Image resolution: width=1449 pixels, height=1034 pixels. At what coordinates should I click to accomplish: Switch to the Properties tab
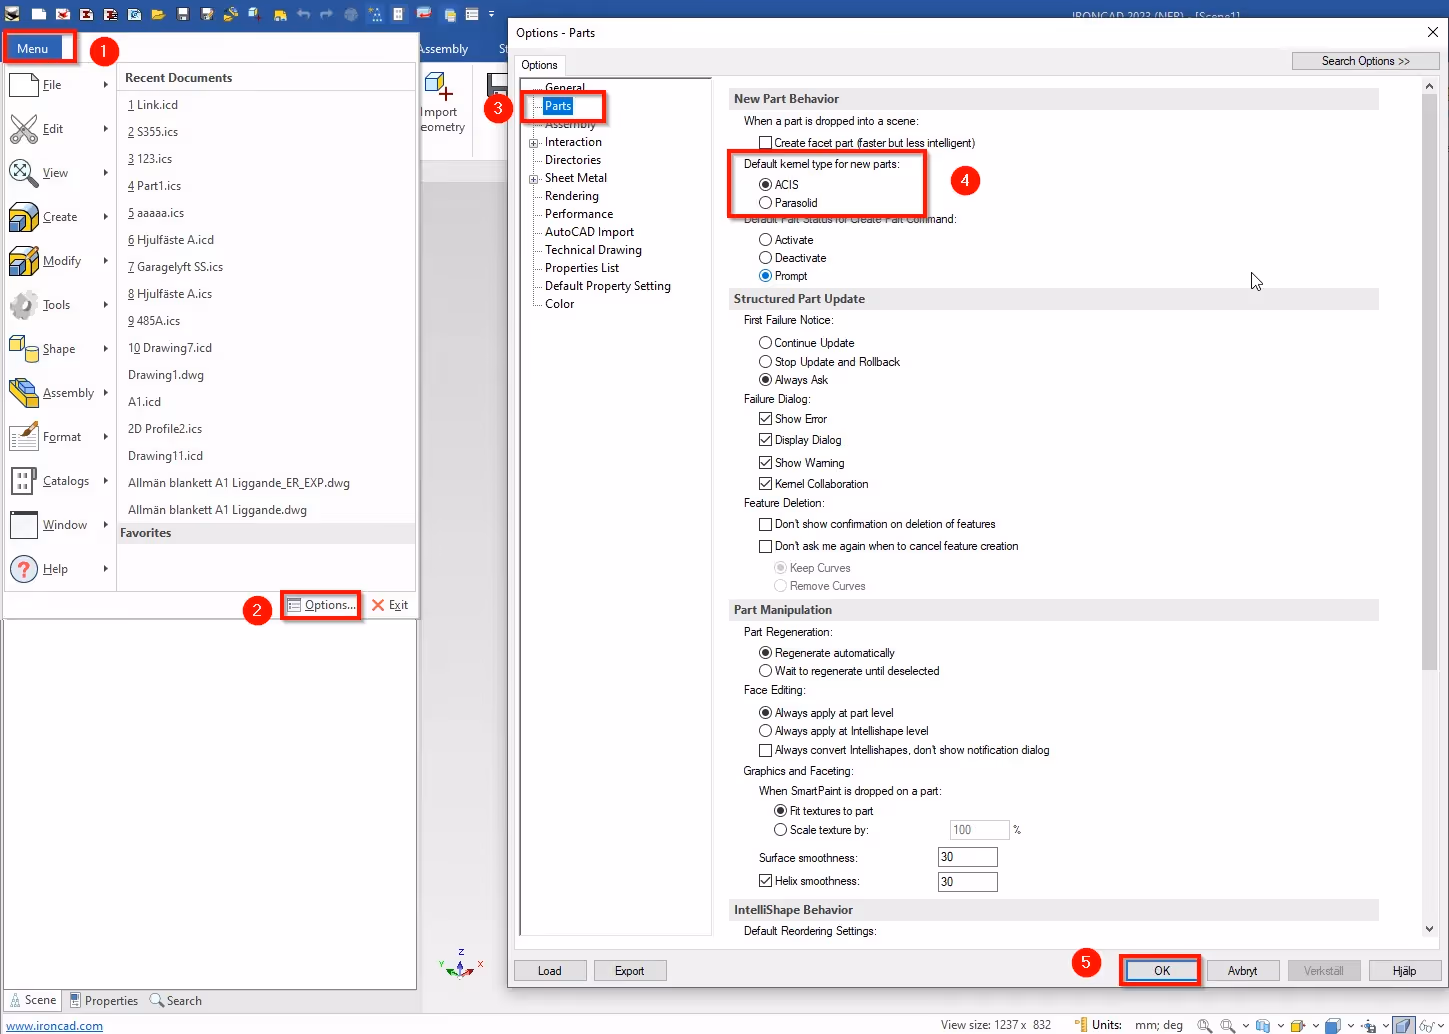pos(103,1000)
